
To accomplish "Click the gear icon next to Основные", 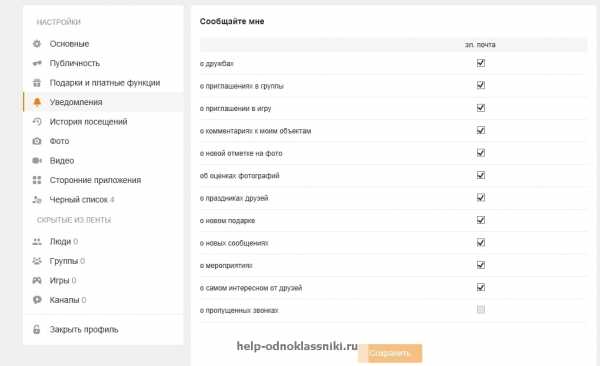I will click(37, 44).
